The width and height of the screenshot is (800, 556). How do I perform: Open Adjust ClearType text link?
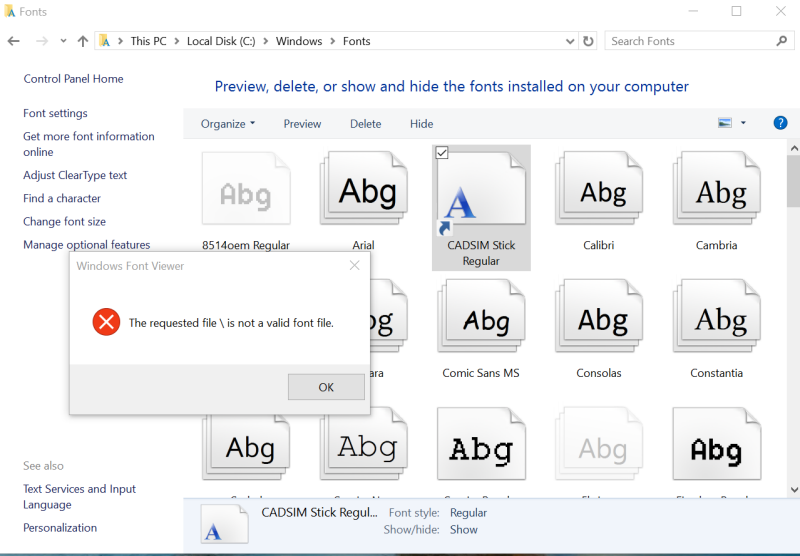(75, 175)
